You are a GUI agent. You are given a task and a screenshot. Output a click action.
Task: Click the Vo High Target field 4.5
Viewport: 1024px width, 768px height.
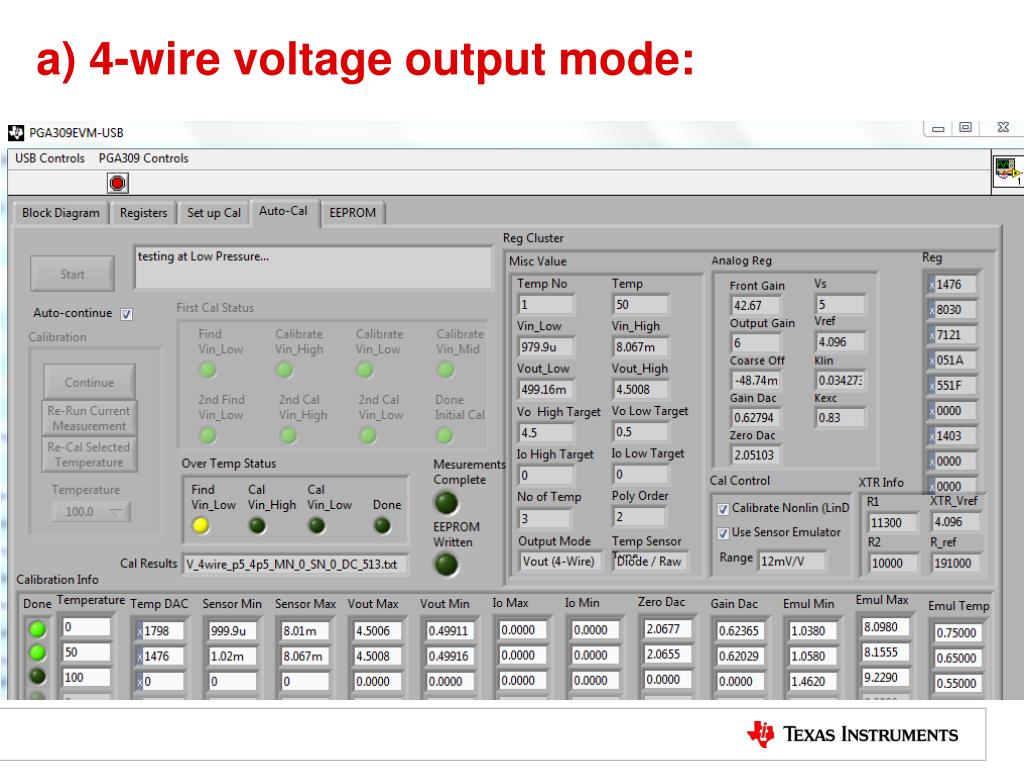tap(546, 432)
